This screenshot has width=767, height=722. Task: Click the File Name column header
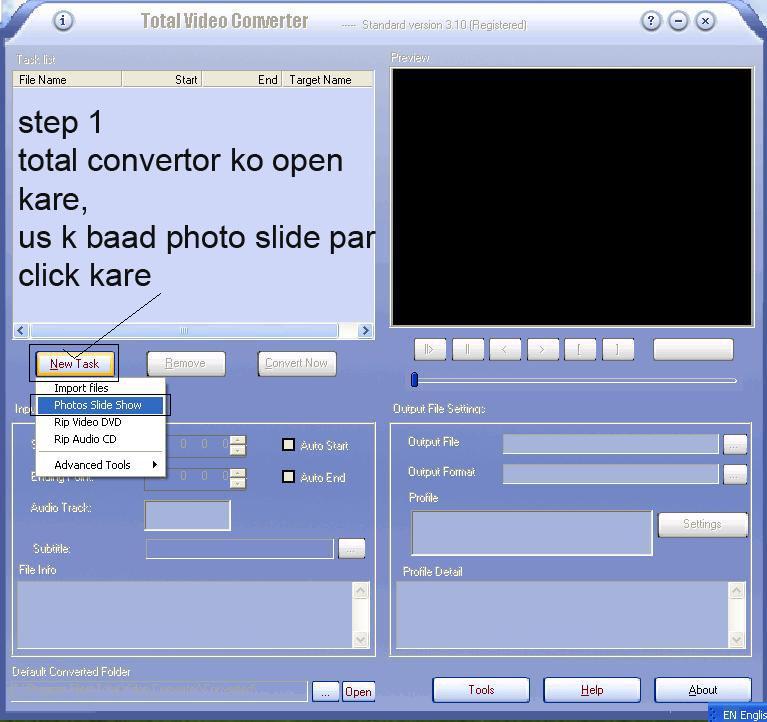point(68,79)
